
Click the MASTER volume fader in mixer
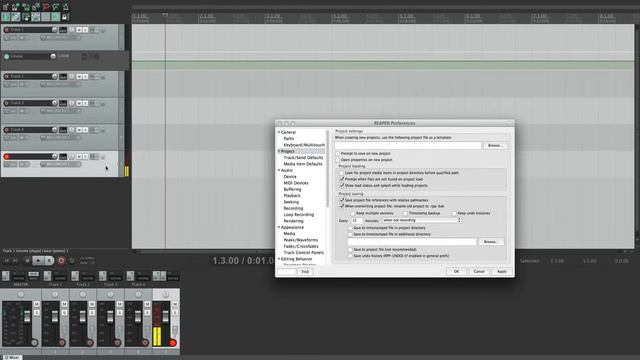click(x=27, y=317)
